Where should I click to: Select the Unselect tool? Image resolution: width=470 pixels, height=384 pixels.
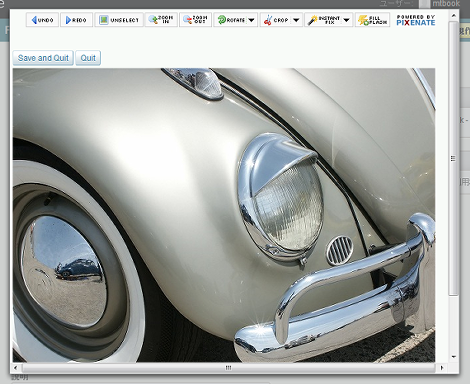tap(119, 20)
